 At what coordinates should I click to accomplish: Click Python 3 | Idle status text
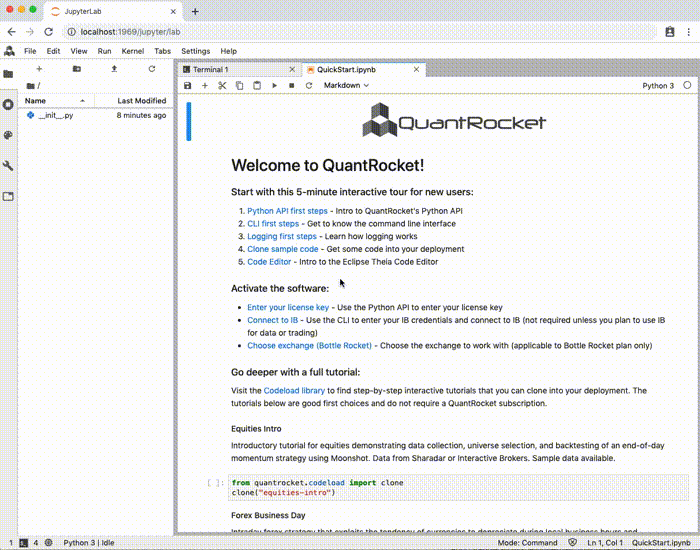click(x=89, y=543)
